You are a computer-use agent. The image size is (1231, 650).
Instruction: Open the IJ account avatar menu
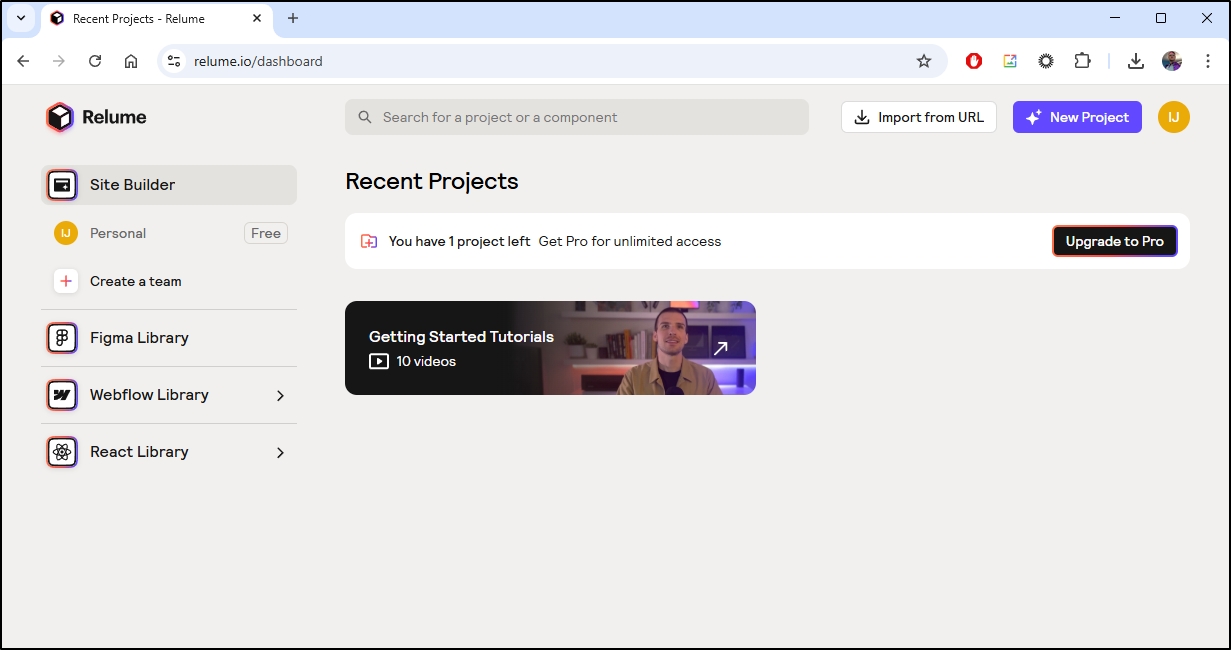pos(1174,117)
